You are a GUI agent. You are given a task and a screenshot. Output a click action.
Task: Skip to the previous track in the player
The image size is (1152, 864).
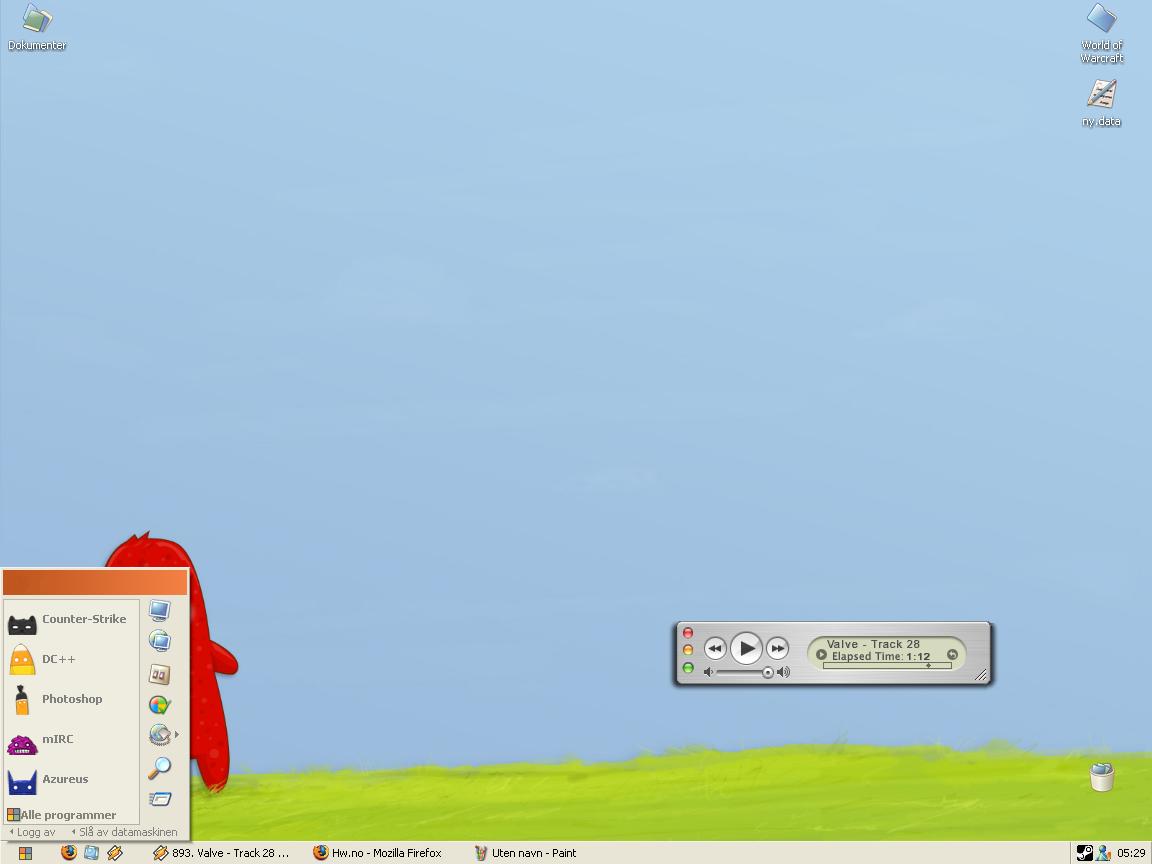click(x=715, y=648)
